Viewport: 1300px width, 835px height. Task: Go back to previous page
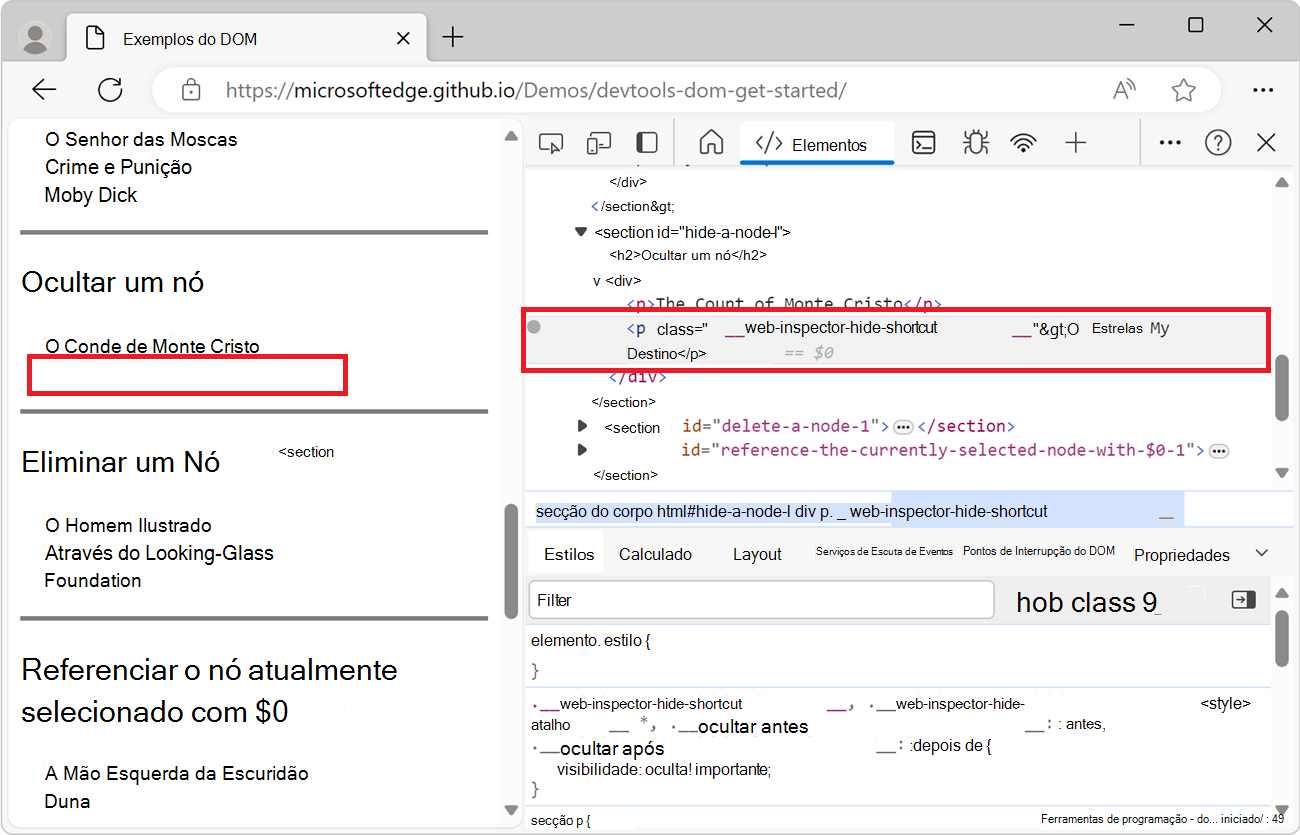click(x=44, y=90)
